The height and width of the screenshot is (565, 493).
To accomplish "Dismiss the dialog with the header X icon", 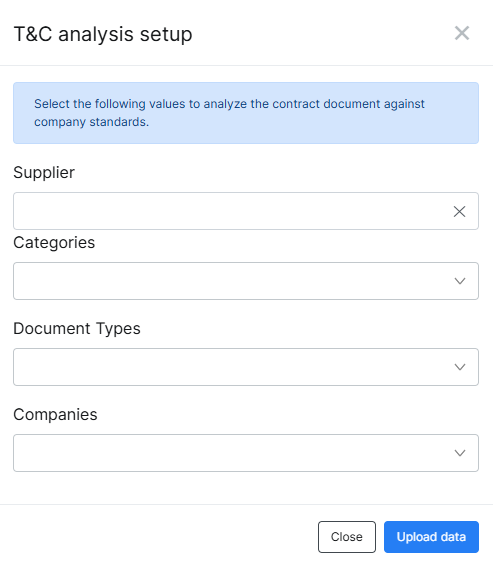I will [x=462, y=33].
